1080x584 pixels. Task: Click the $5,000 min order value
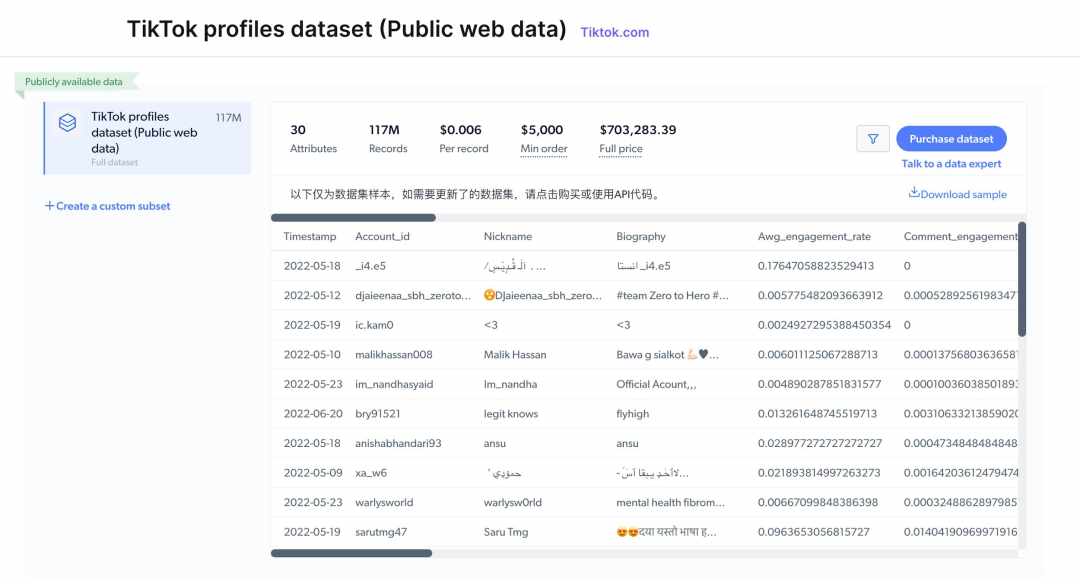click(542, 130)
